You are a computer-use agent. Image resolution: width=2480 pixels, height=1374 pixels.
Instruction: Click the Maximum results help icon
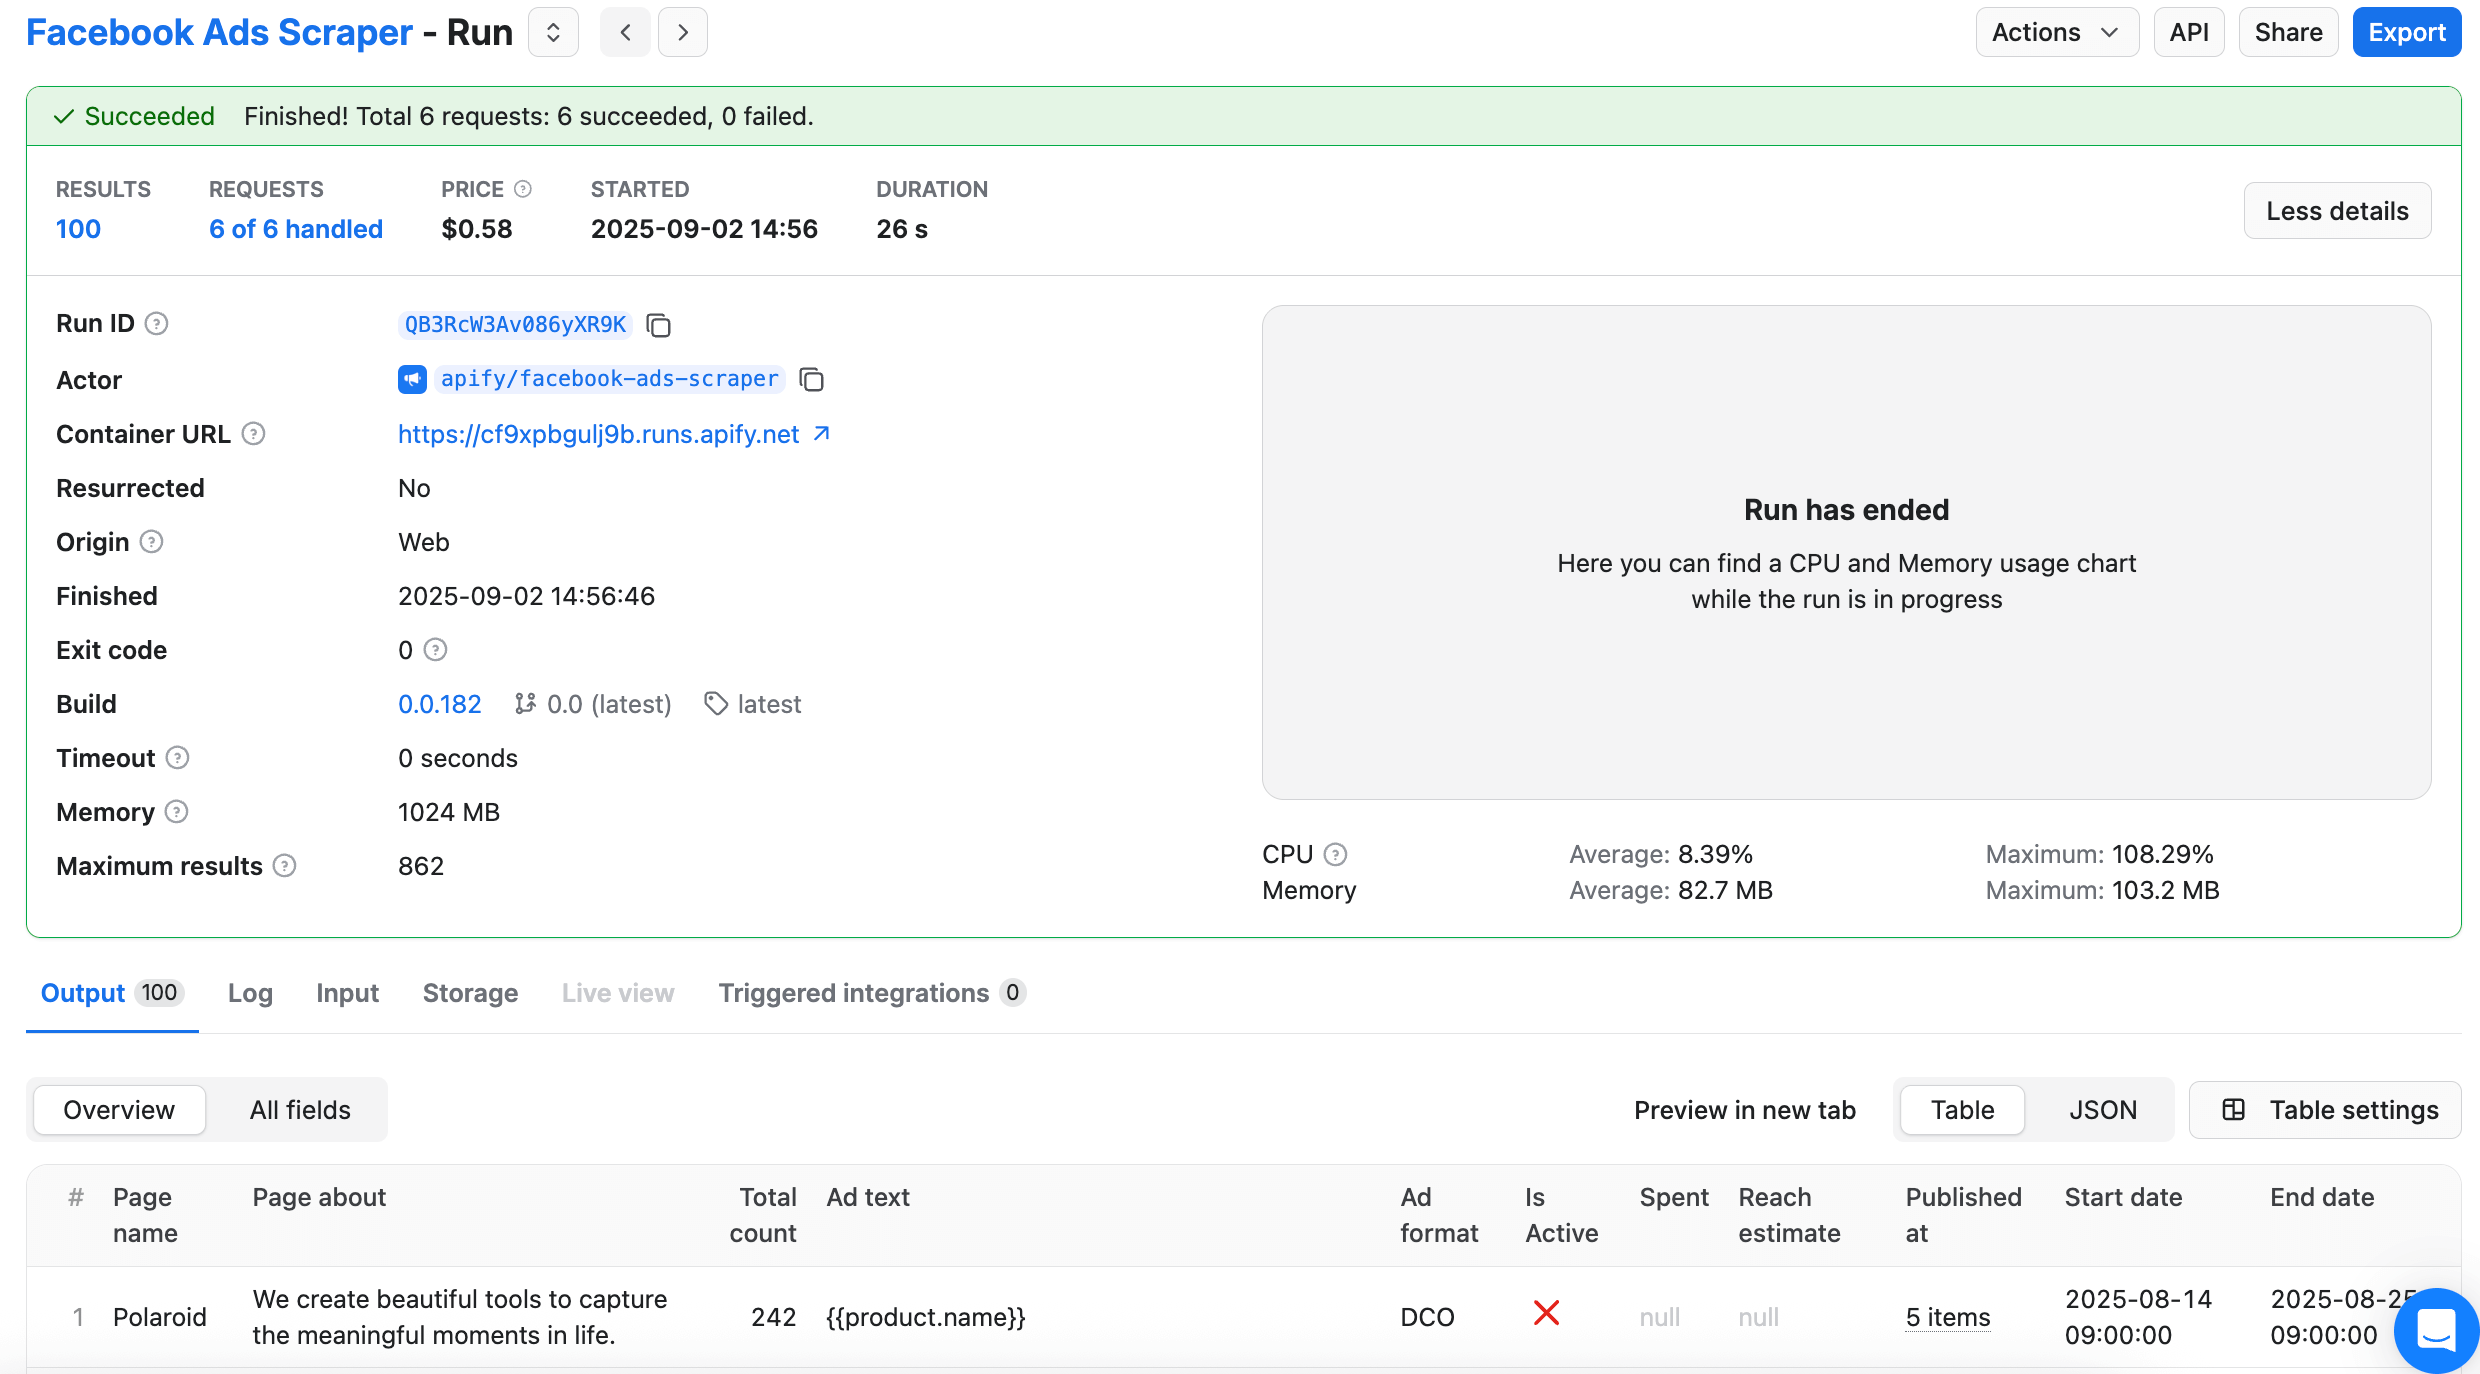(284, 866)
